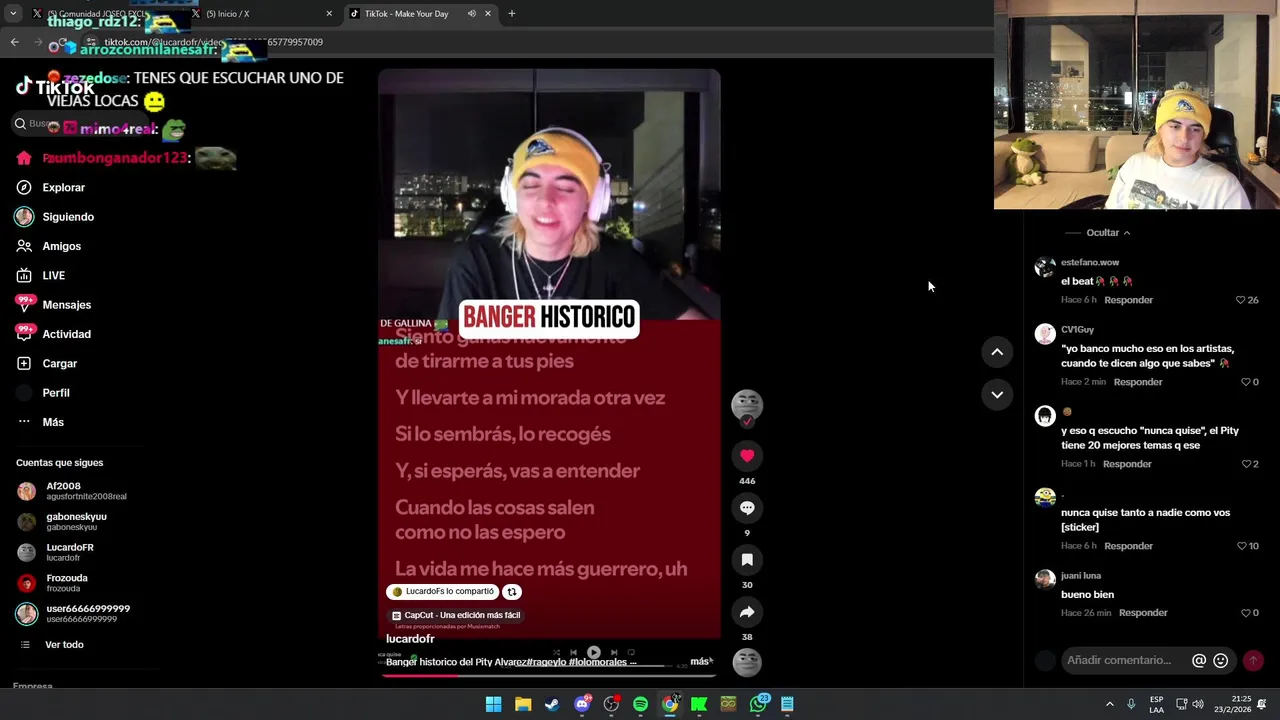Go to the next video using the down chevron
1280x720 pixels.
[x=997, y=395]
